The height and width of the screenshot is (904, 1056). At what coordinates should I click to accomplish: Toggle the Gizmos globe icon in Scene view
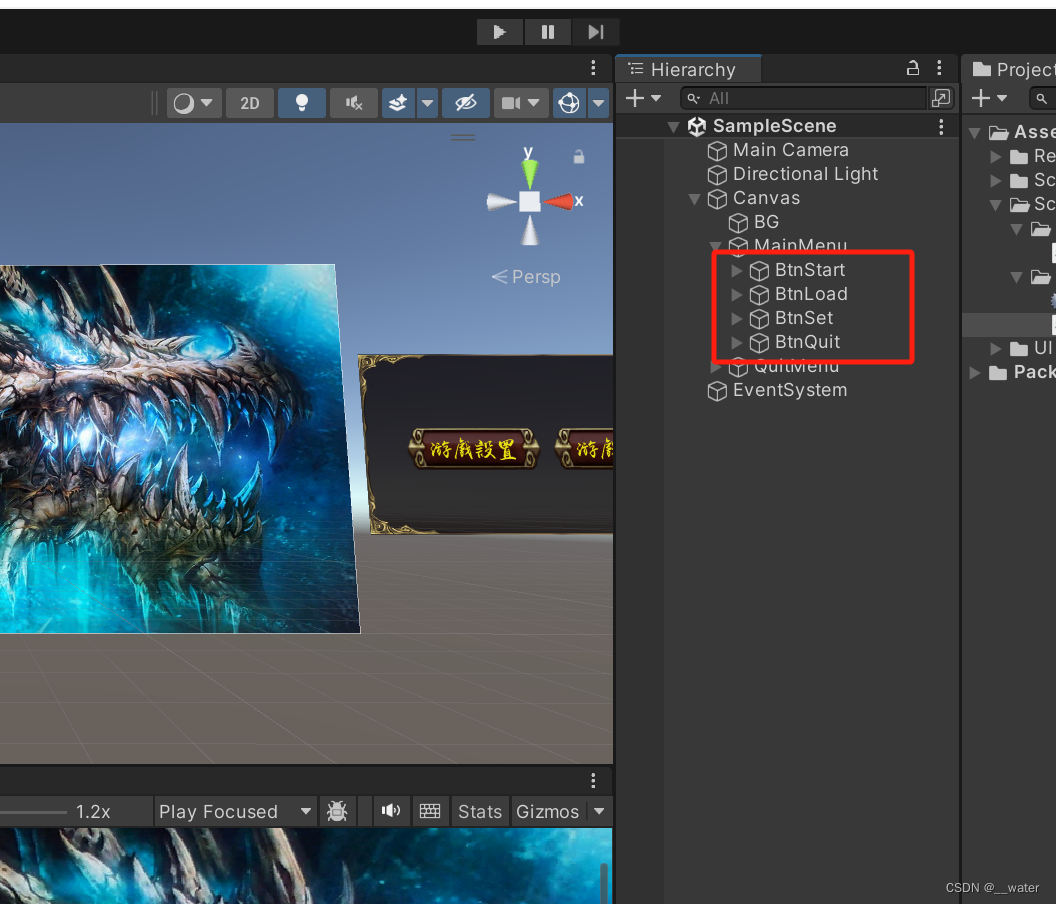coord(569,103)
